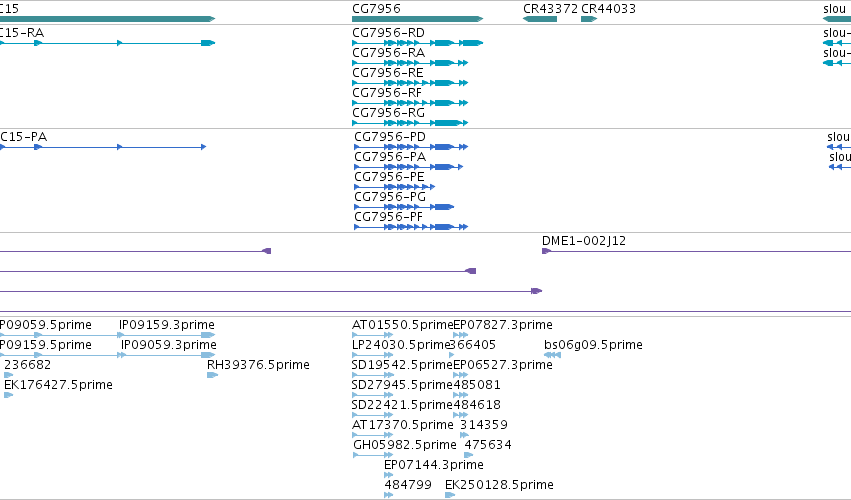Click the SD22421.5prime EST
851x500 pixels.
[x=372, y=415]
